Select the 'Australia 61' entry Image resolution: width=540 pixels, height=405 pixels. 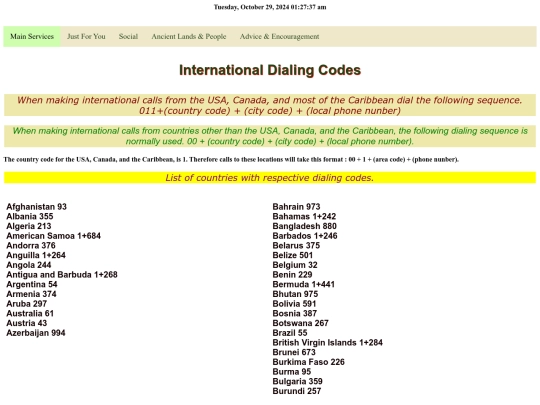point(30,313)
